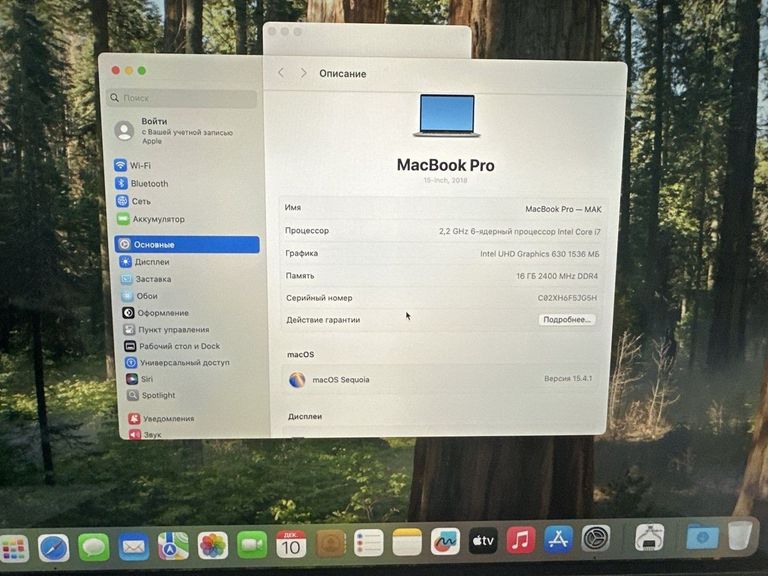The image size is (768, 576).
Task: Launch Safari from the Dock
Action: tap(53, 548)
